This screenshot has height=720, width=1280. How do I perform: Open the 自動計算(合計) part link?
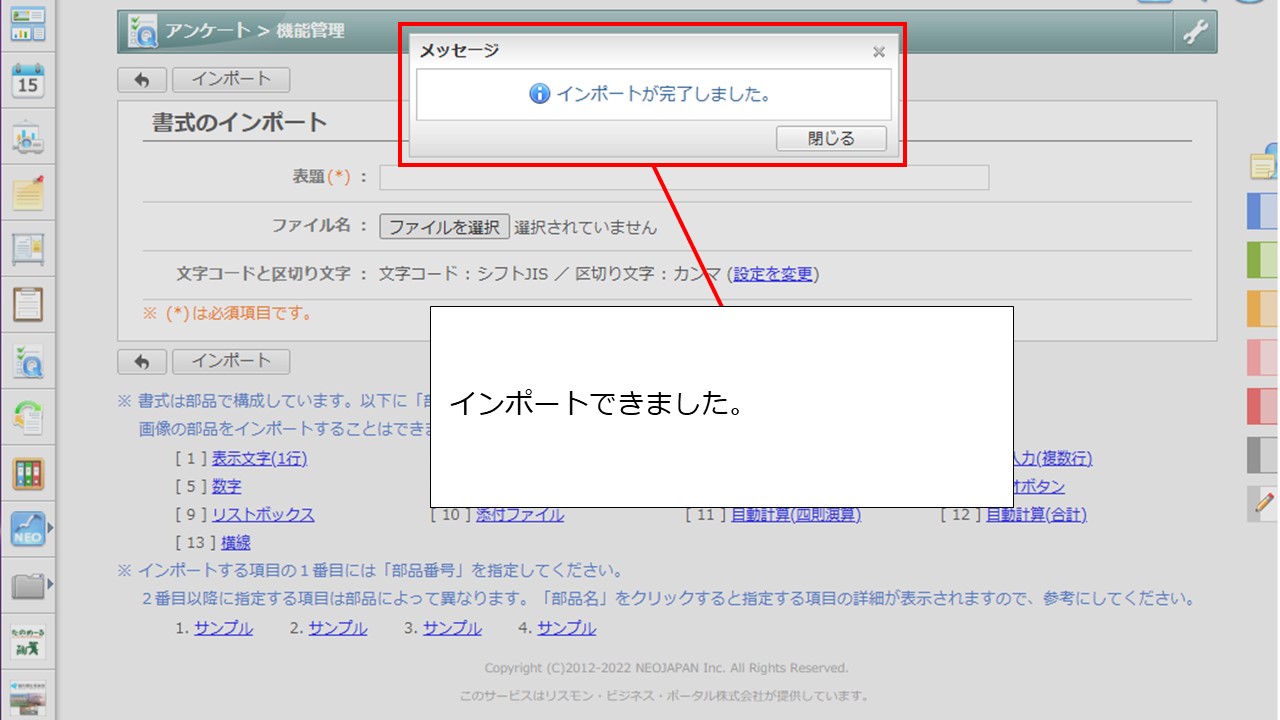[1036, 515]
